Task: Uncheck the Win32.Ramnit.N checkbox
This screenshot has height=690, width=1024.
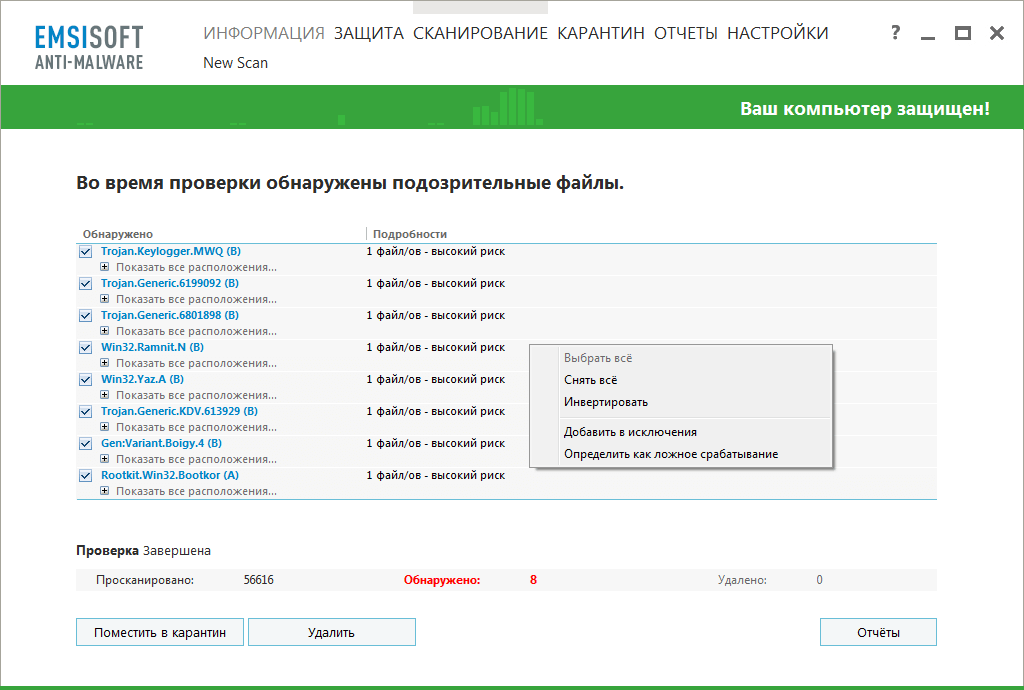Action: pos(85,347)
